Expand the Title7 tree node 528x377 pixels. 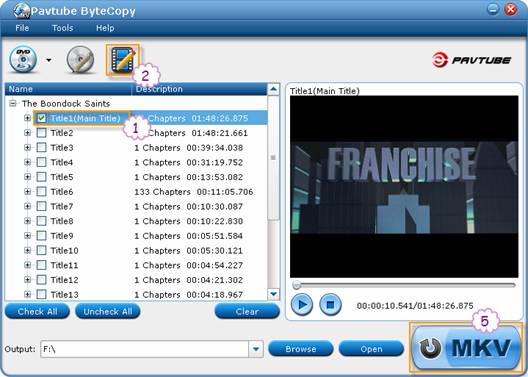pyautogui.click(x=27, y=206)
